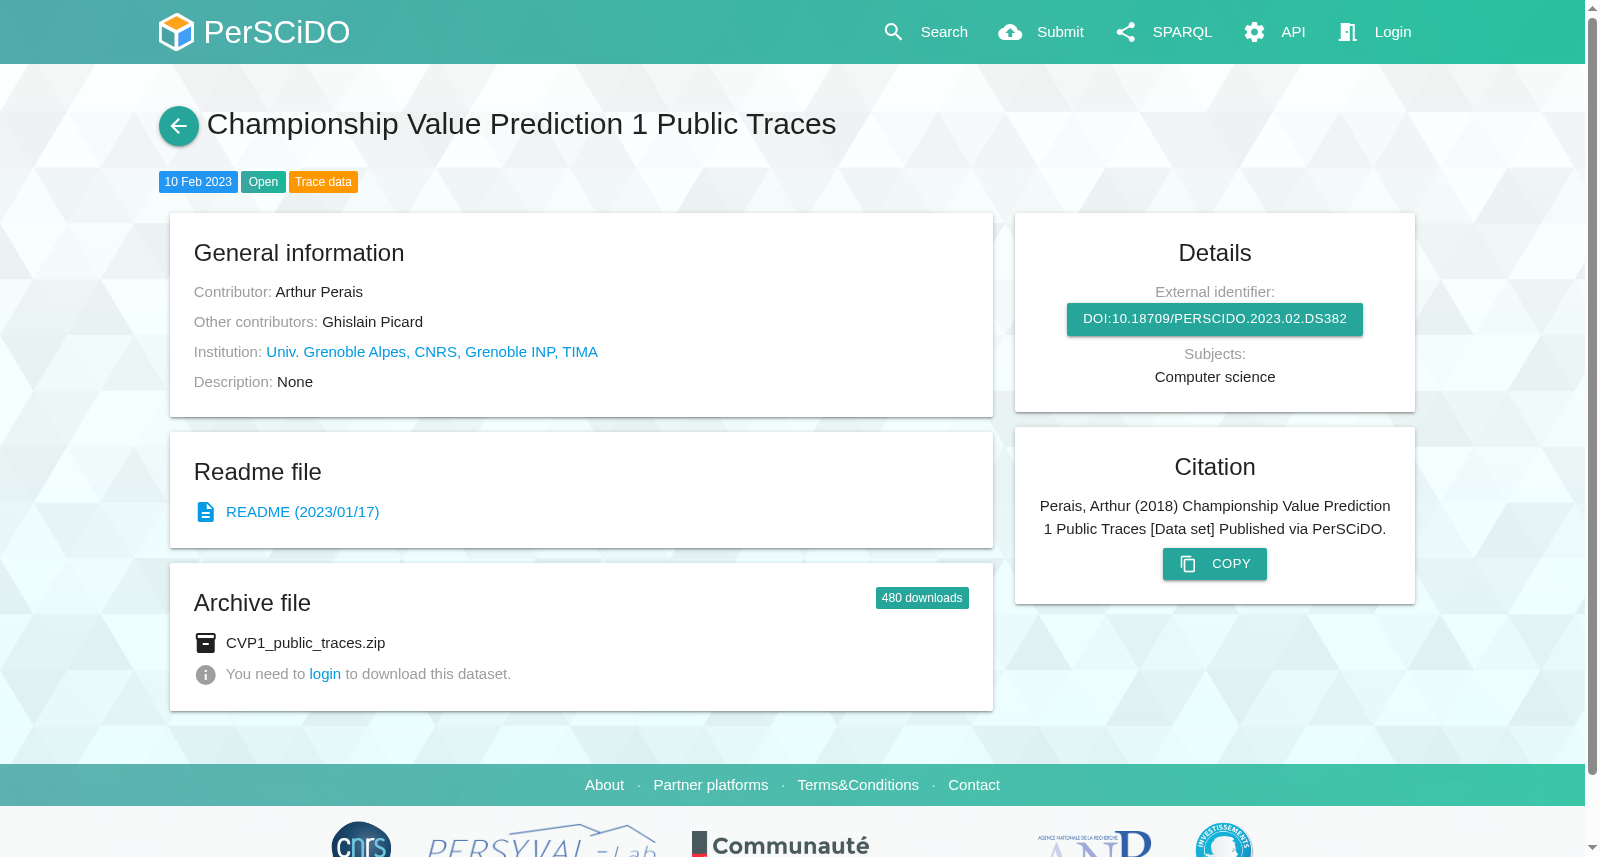Image resolution: width=1600 pixels, height=857 pixels.
Task: Click the Login door icon
Action: tap(1347, 32)
